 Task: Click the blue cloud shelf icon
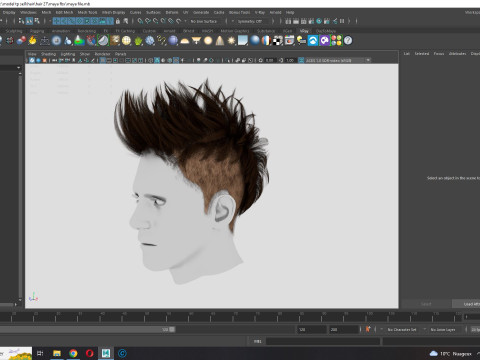pyautogui.click(x=313, y=41)
